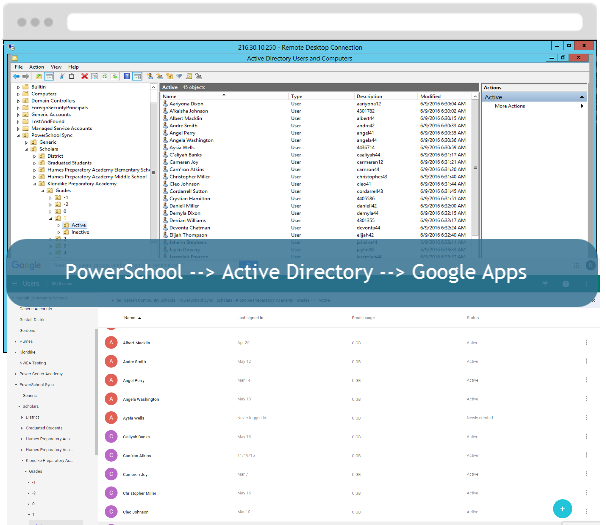Sort by the Modified column header
This screenshot has height=525, width=606.
pyautogui.click(x=445, y=96)
